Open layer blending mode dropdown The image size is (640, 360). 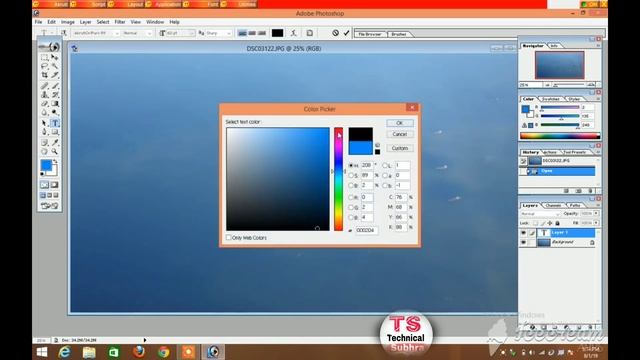[x=540, y=214]
